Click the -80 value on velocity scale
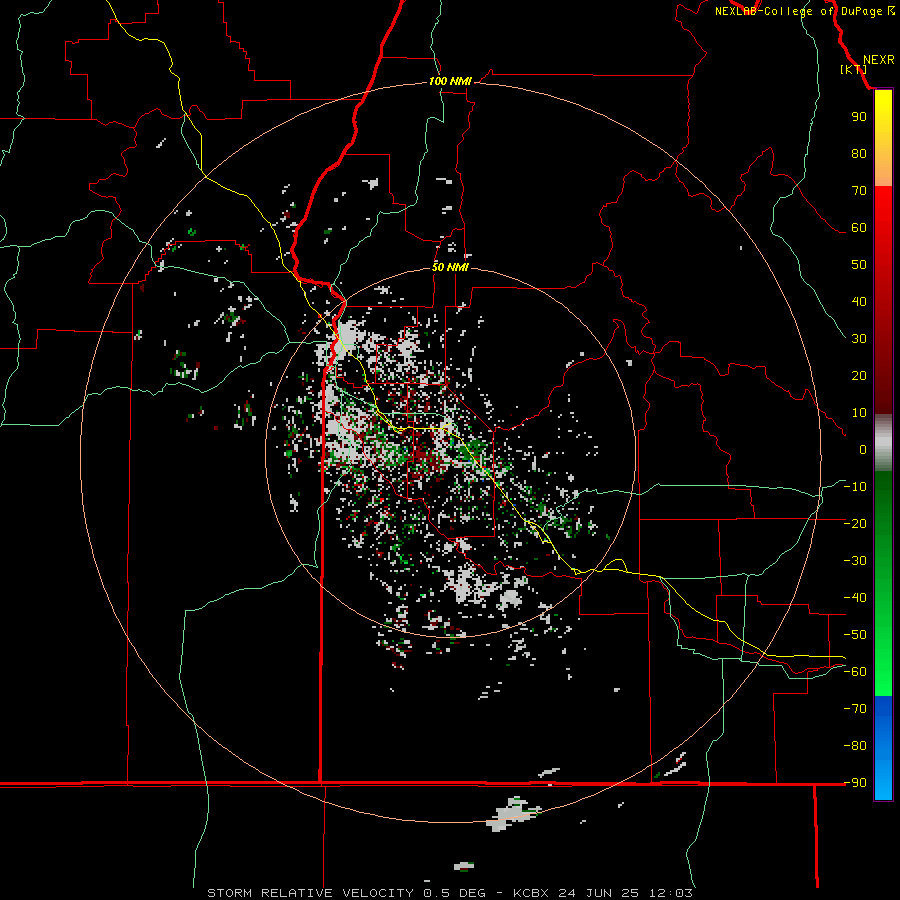900x900 pixels. click(x=855, y=746)
